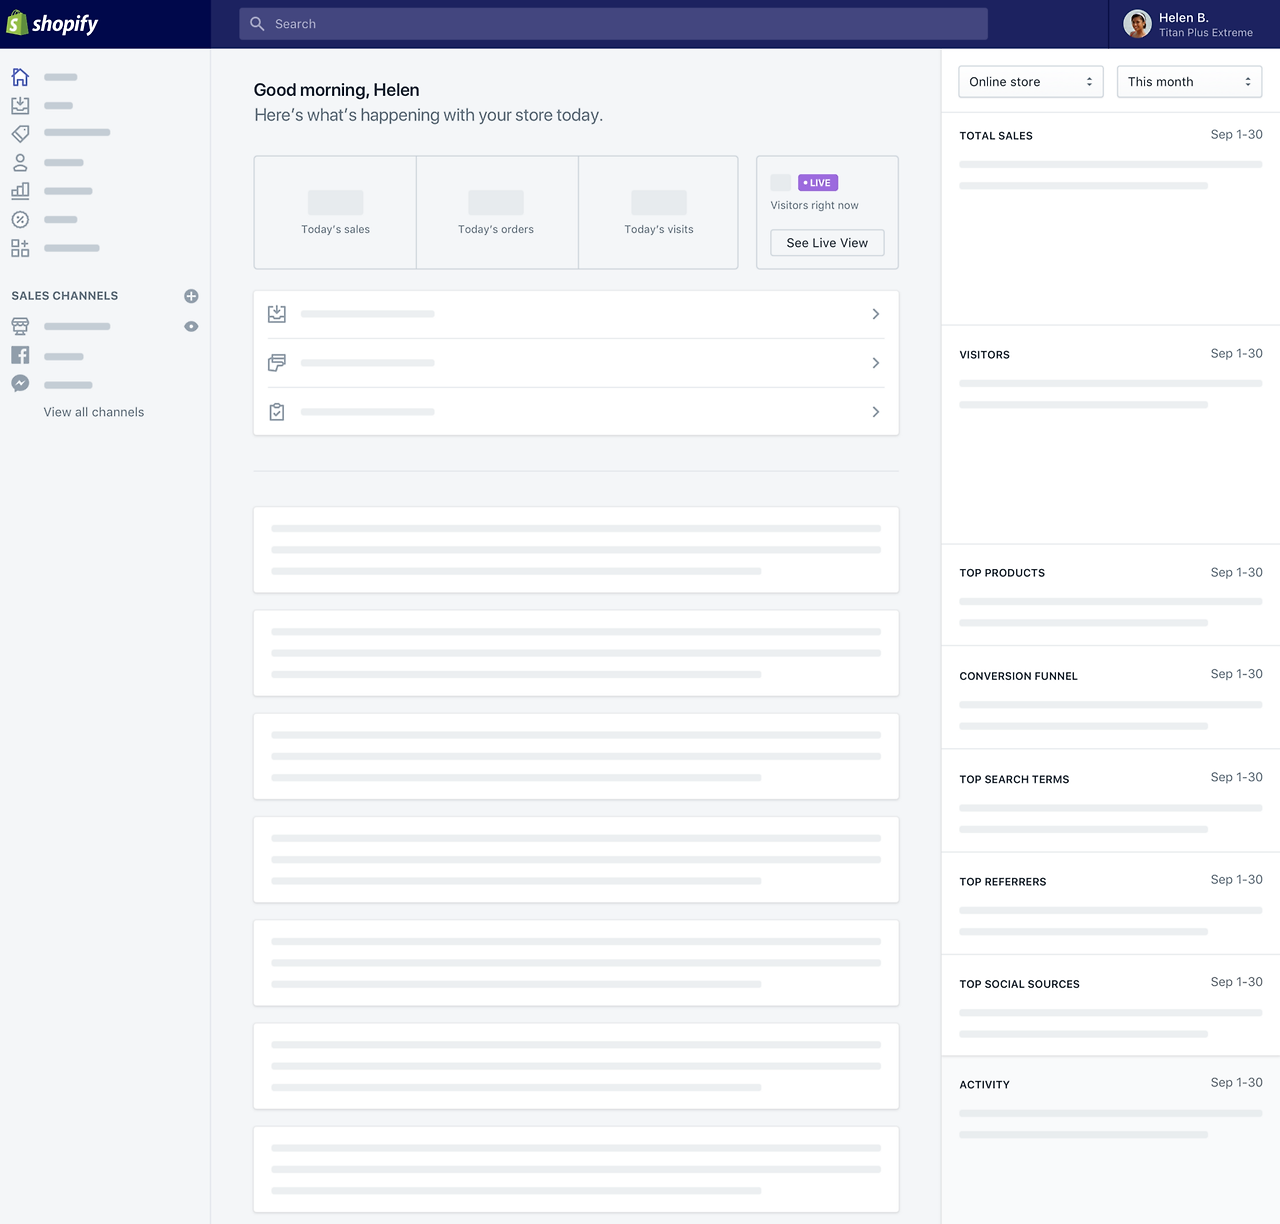
Task: Focus the Search field in top bar
Action: pyautogui.click(x=613, y=24)
